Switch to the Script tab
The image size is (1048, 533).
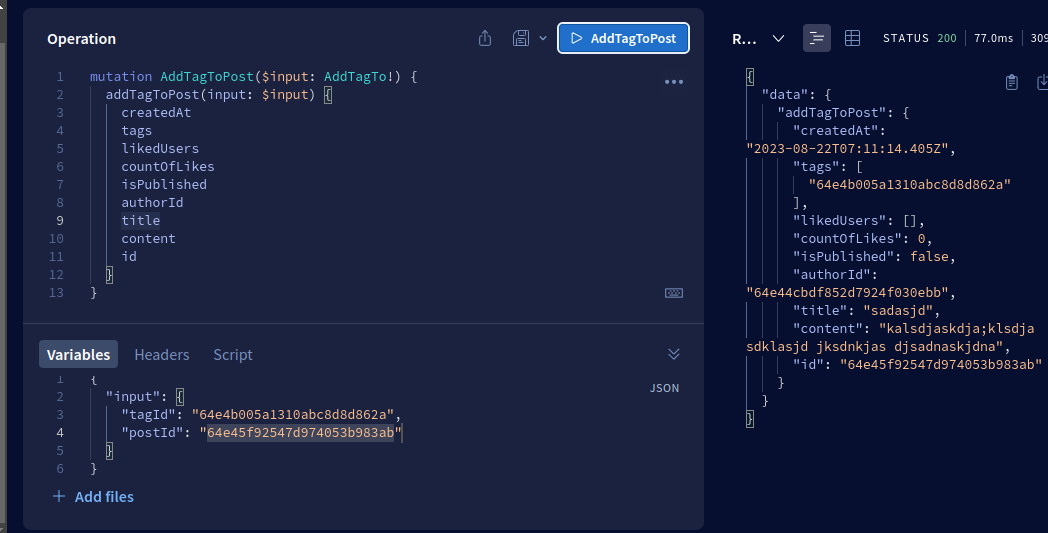[233, 354]
